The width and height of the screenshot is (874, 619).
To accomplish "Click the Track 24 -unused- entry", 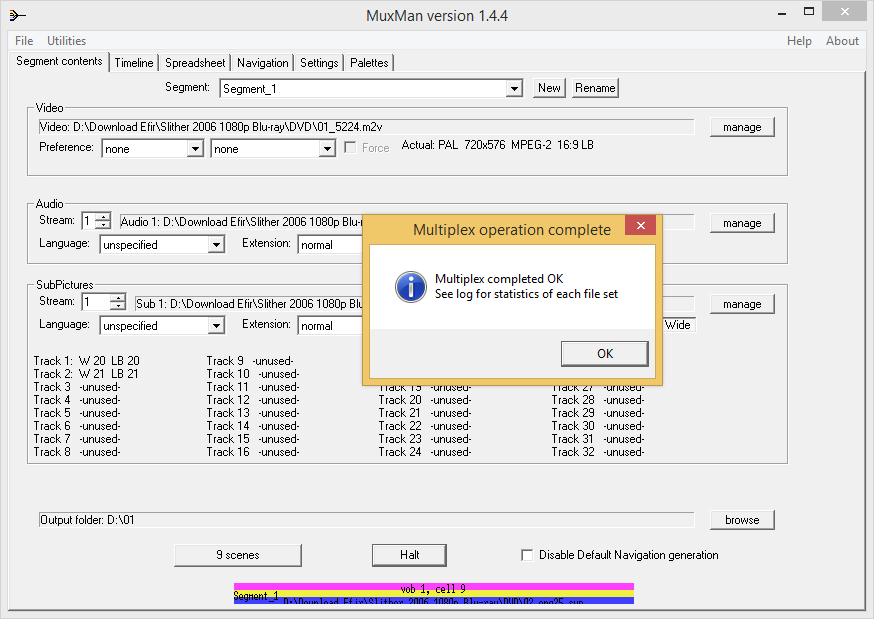I will [425, 452].
